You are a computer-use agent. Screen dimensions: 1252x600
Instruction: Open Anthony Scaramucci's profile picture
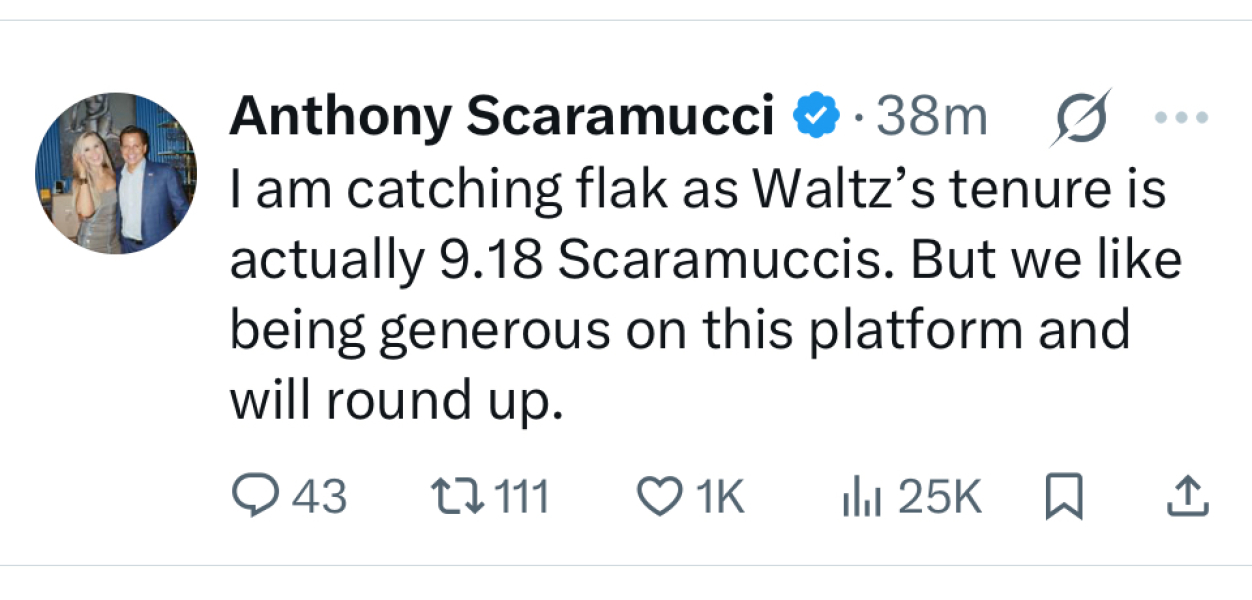point(120,172)
